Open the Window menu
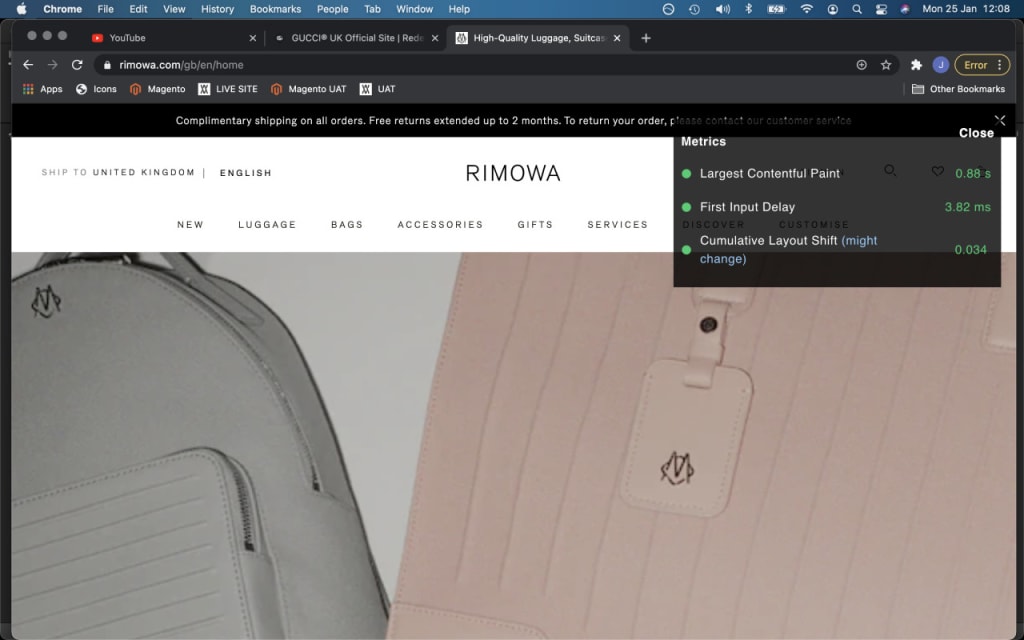The height and width of the screenshot is (640, 1024). (x=415, y=9)
